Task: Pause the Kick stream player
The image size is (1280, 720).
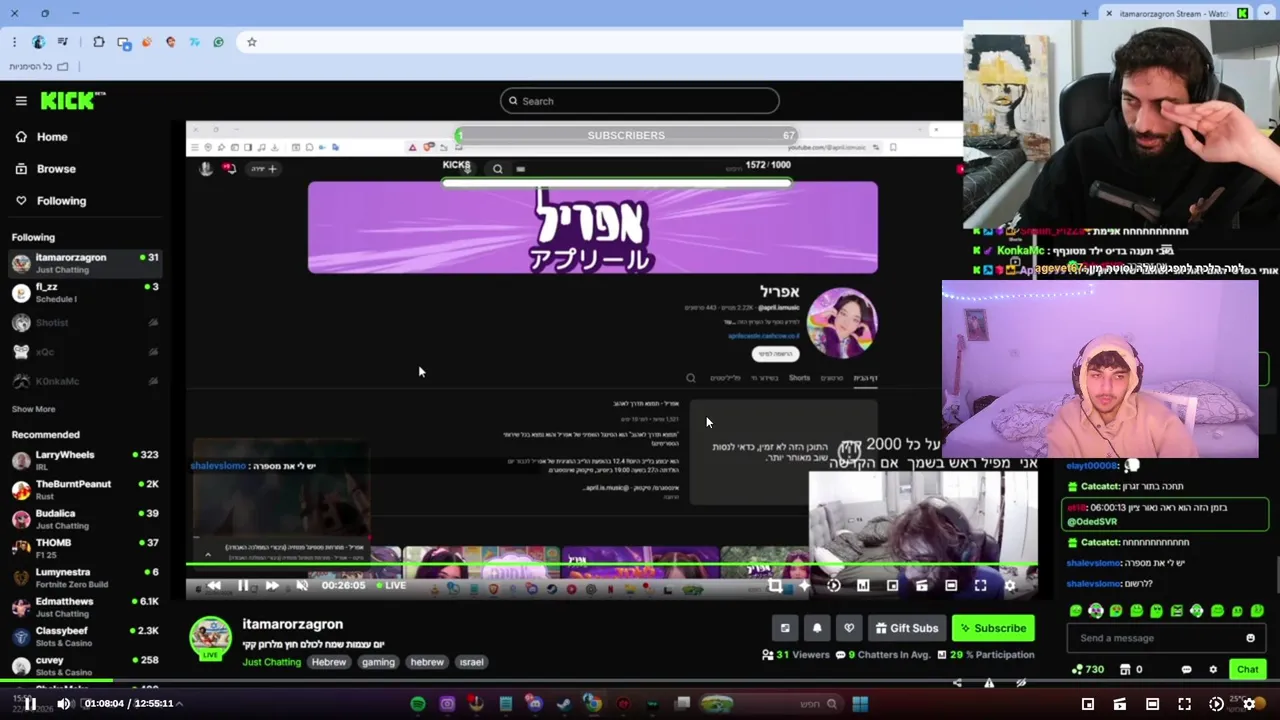Action: tap(243, 586)
